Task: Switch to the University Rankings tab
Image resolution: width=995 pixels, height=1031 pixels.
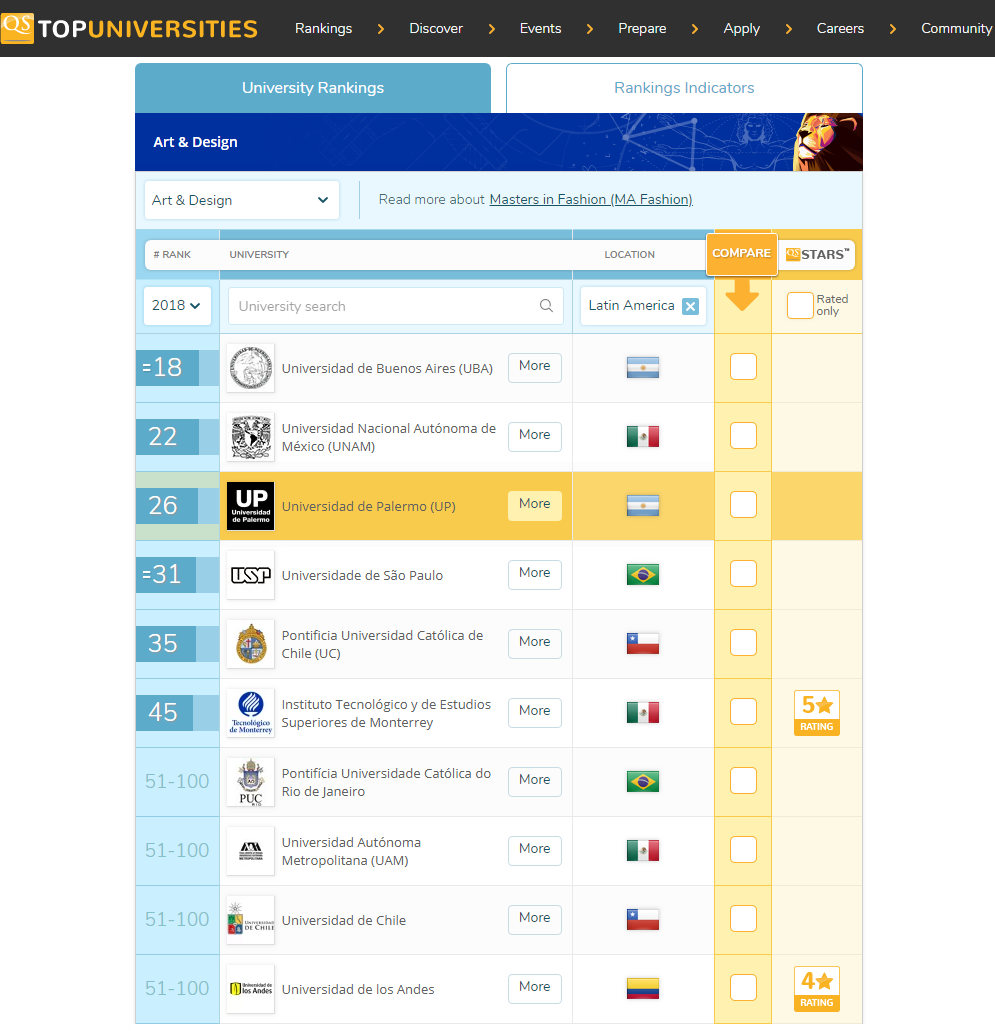Action: [x=313, y=88]
